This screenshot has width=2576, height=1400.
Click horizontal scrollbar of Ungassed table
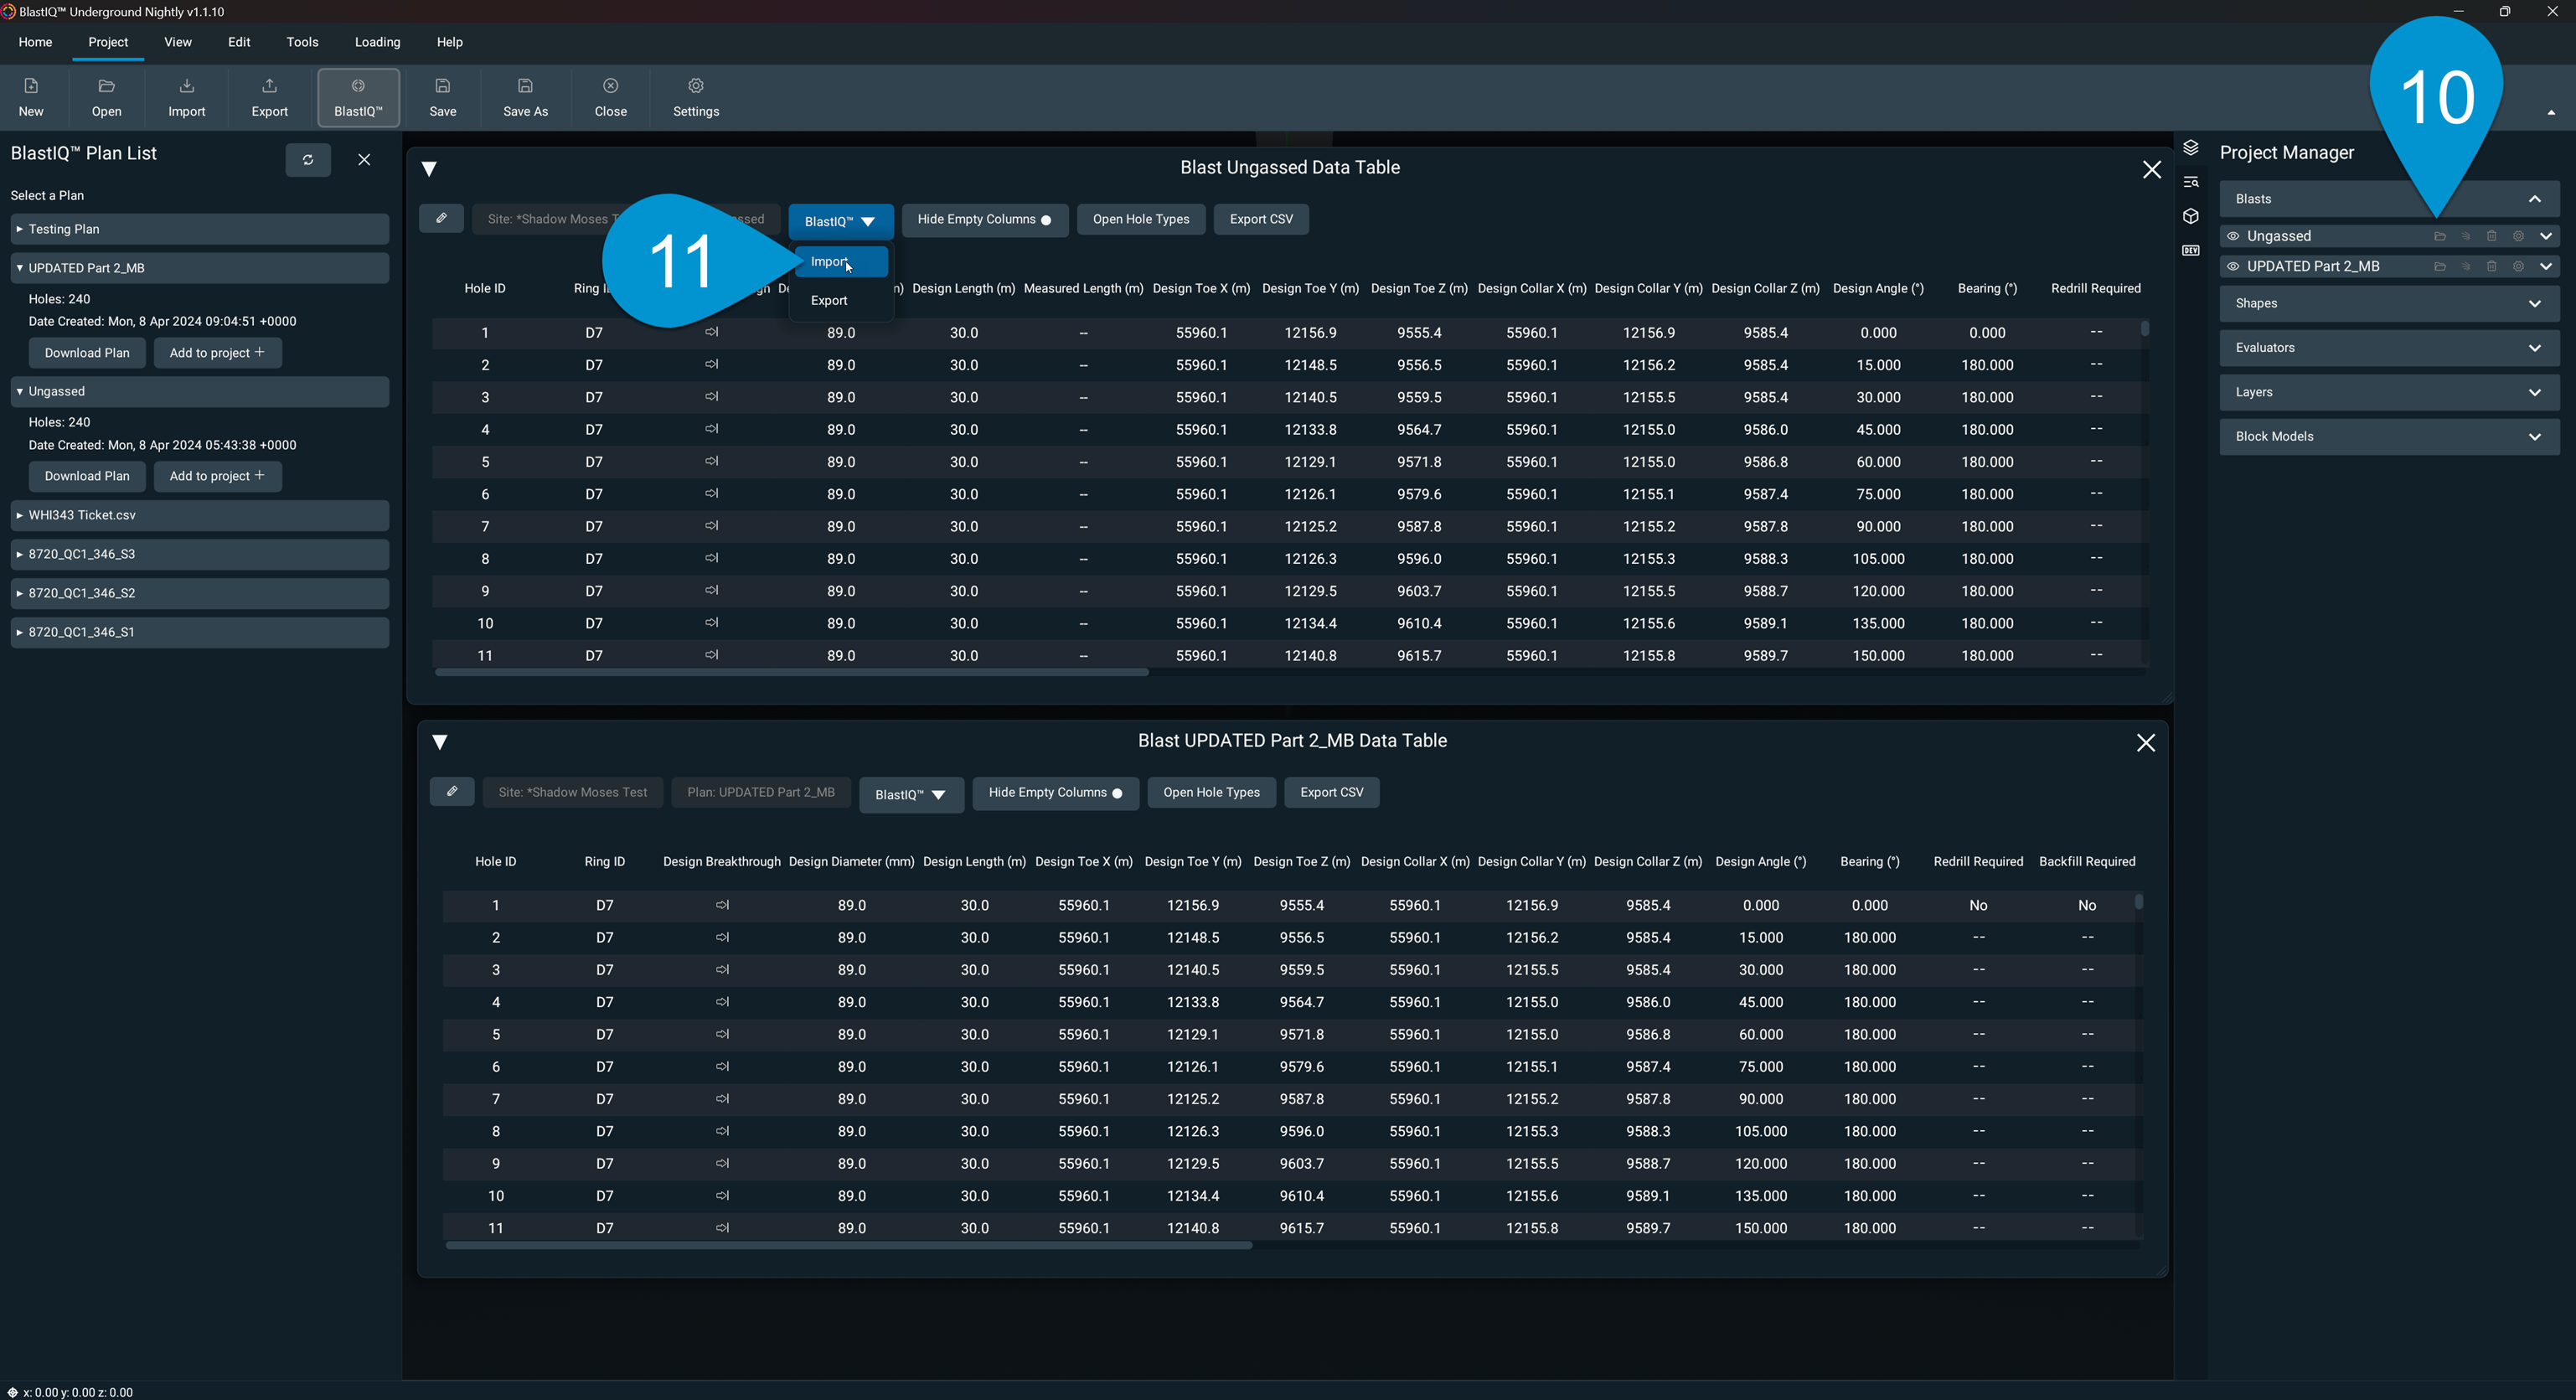point(792,672)
